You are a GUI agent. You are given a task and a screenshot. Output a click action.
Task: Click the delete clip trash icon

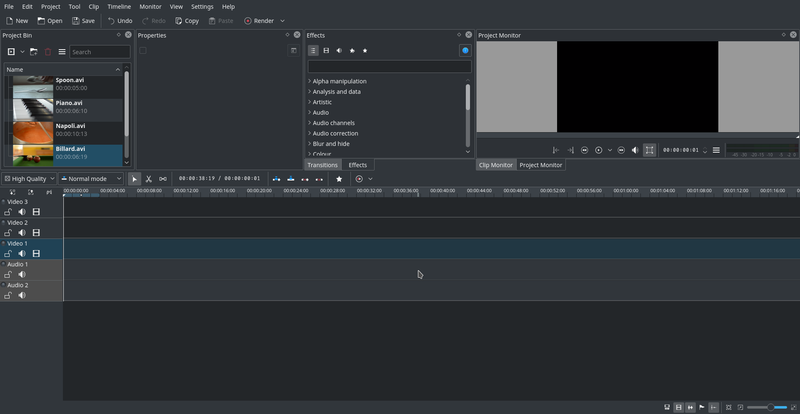click(47, 51)
